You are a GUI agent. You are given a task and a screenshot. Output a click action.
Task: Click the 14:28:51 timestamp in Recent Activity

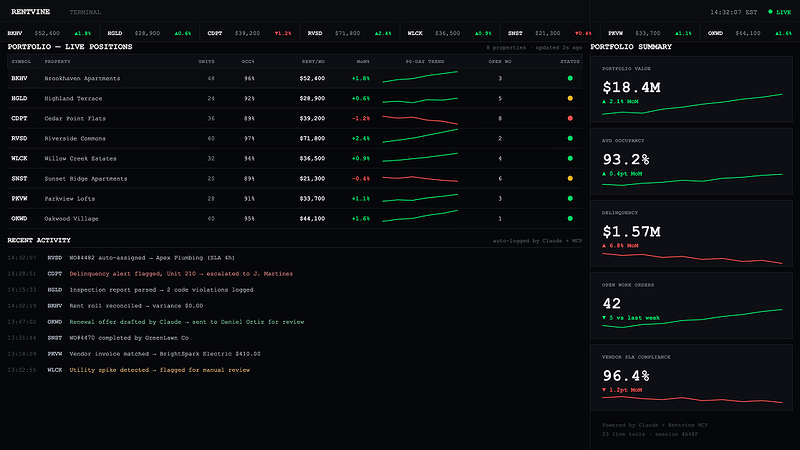(x=22, y=274)
